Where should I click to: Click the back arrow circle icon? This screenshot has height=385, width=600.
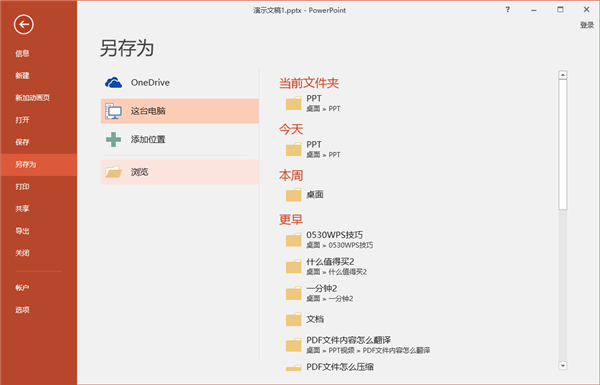click(24, 25)
